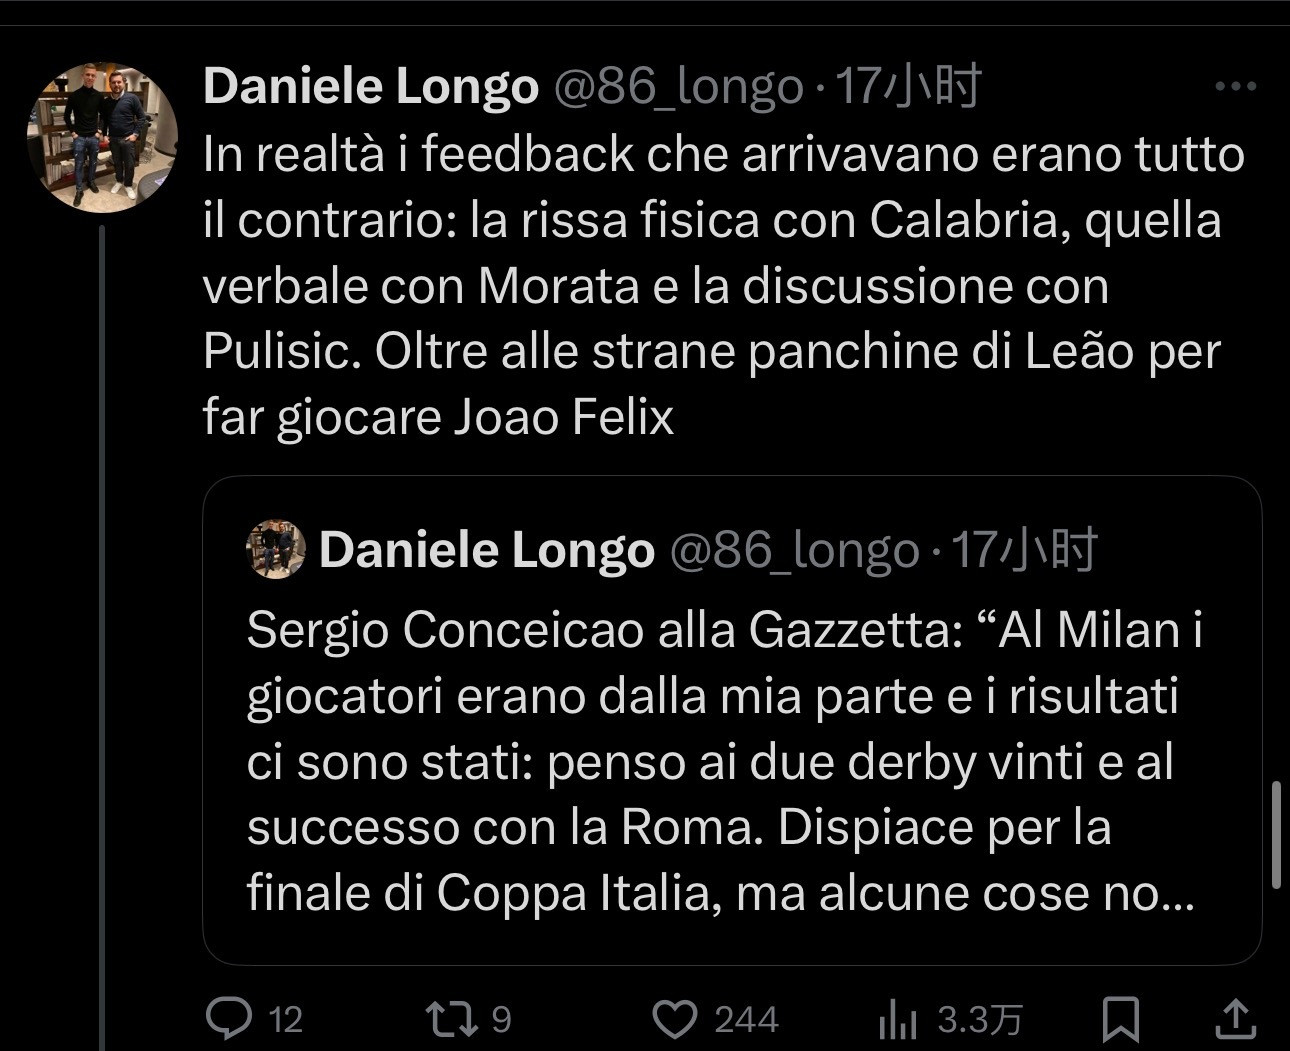The width and height of the screenshot is (1290, 1051).
Task: Open the three-dot more options menu
Action: tap(1235, 87)
